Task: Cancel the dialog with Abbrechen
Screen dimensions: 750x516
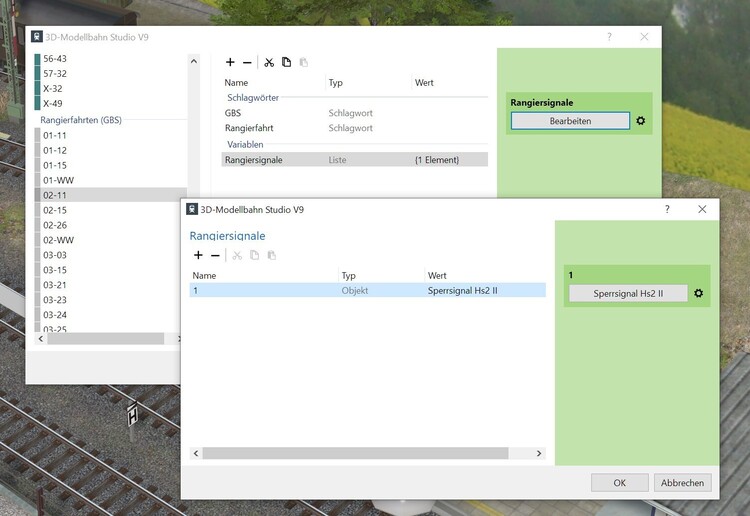Action: point(682,483)
